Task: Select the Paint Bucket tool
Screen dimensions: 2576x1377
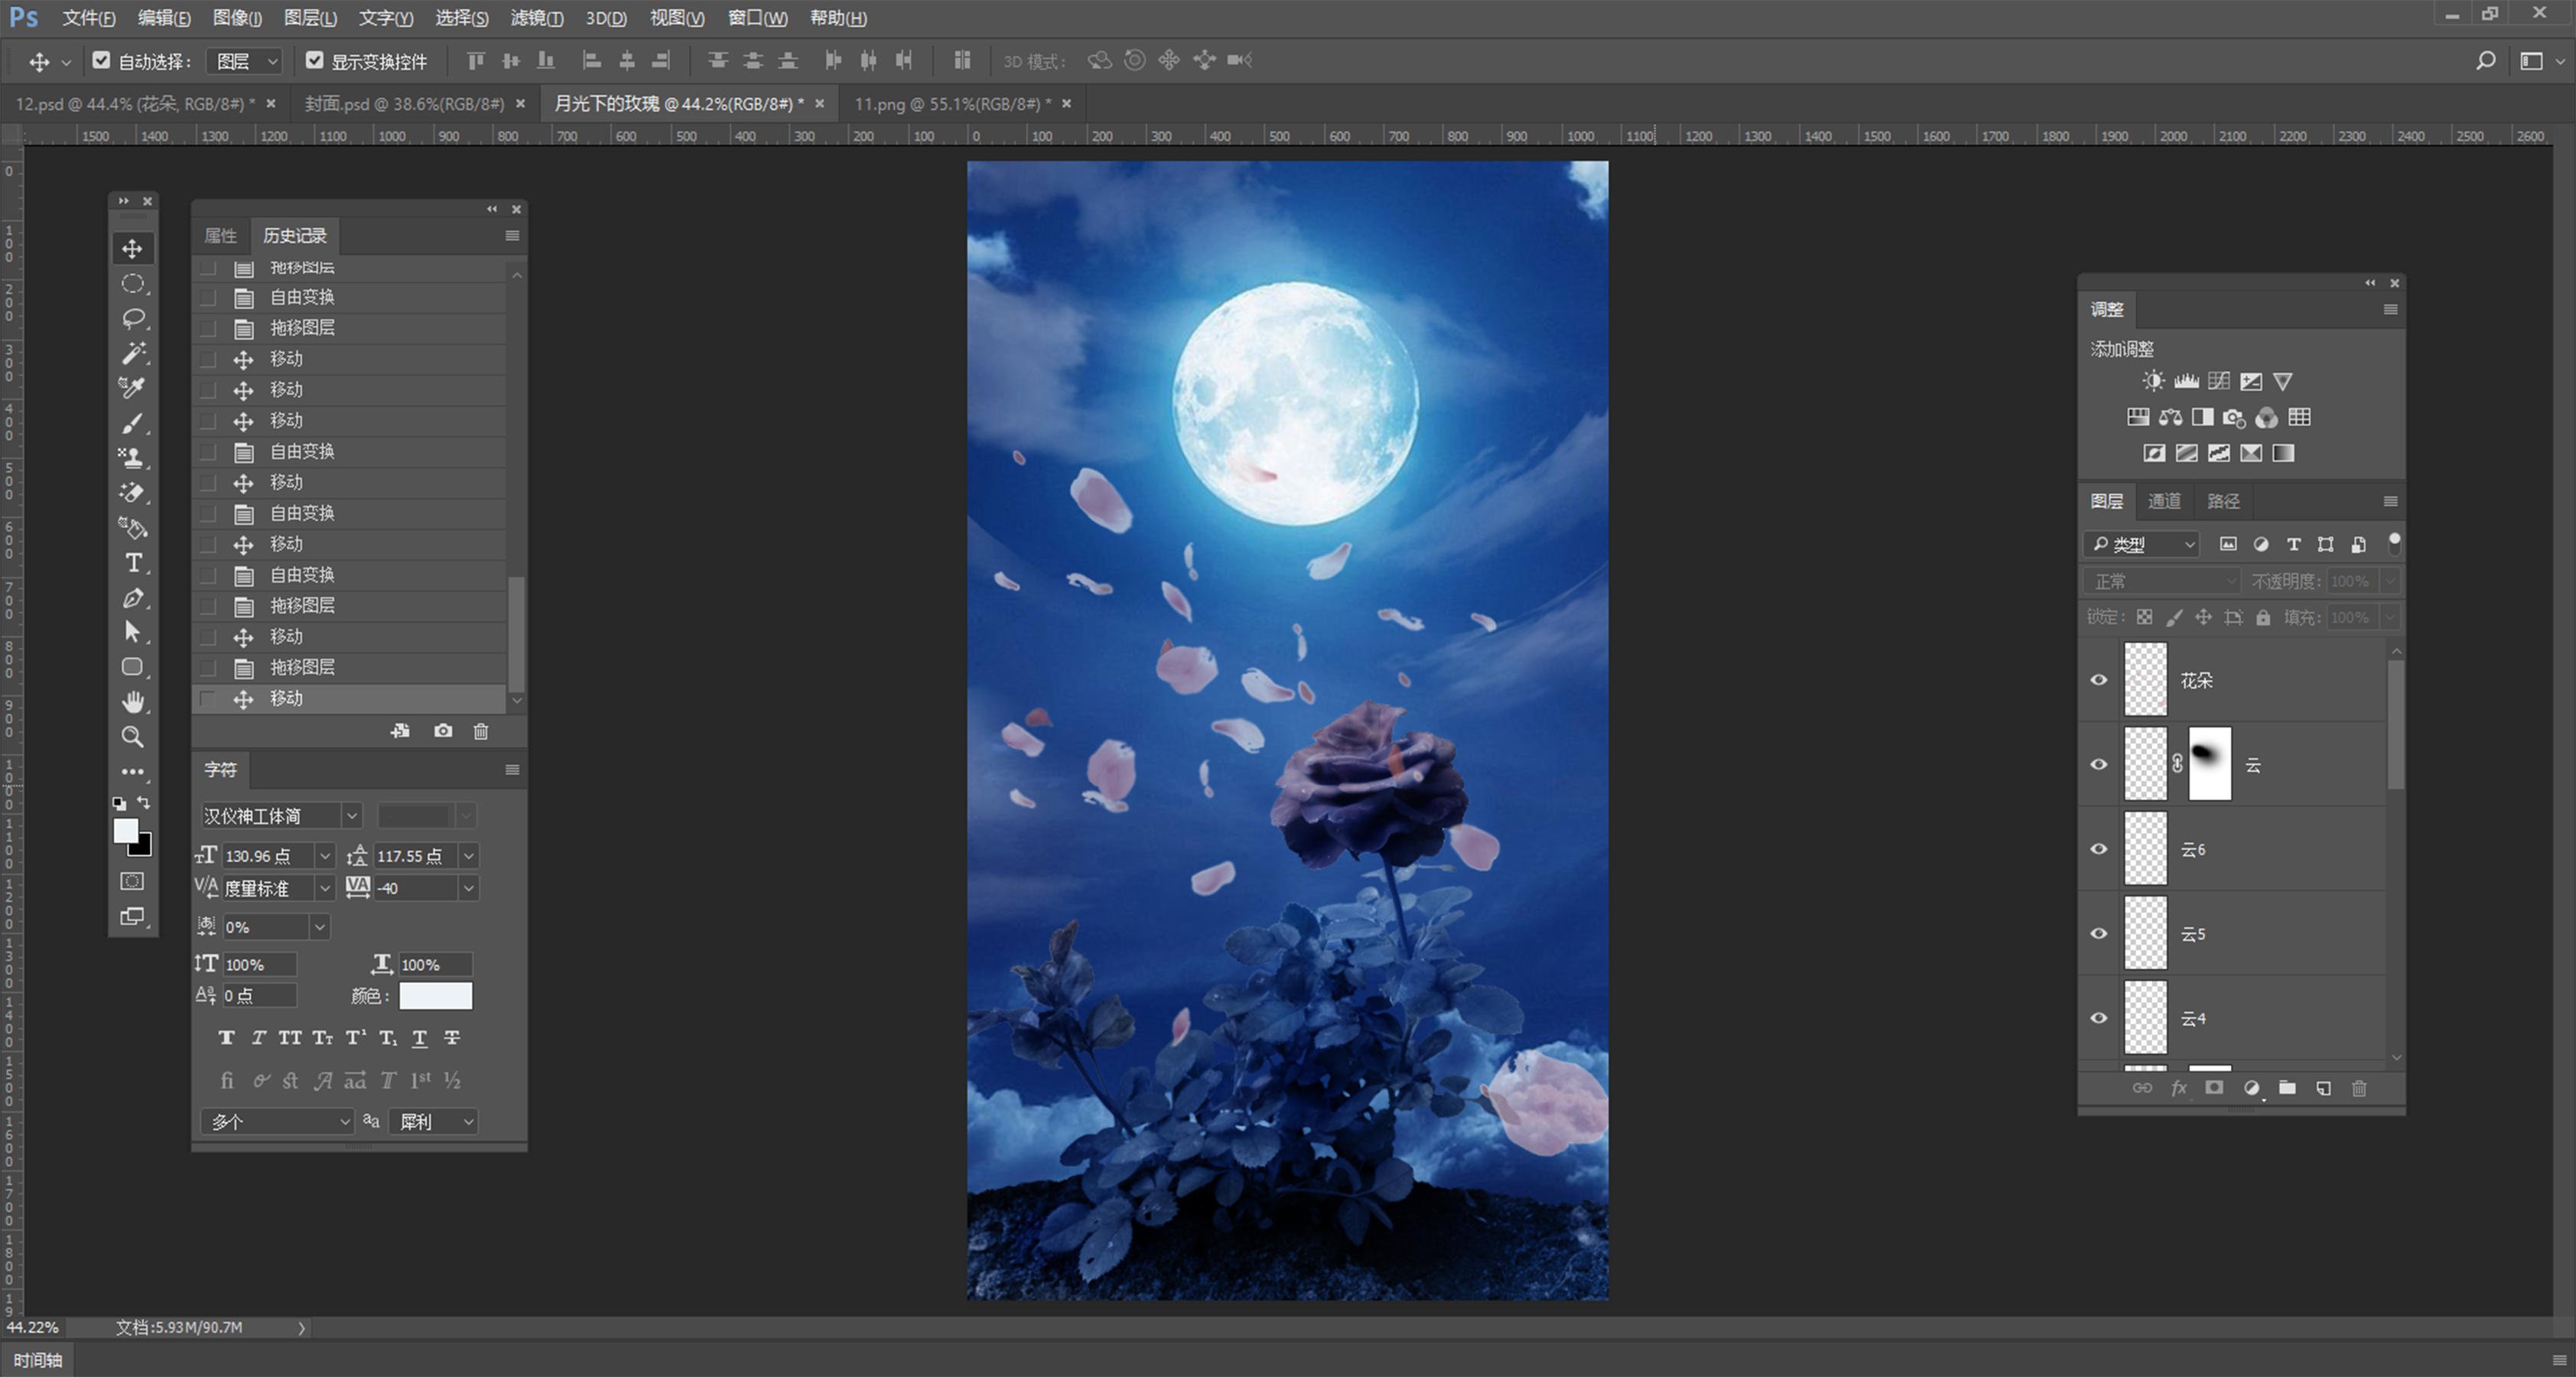Action: pyautogui.click(x=132, y=528)
